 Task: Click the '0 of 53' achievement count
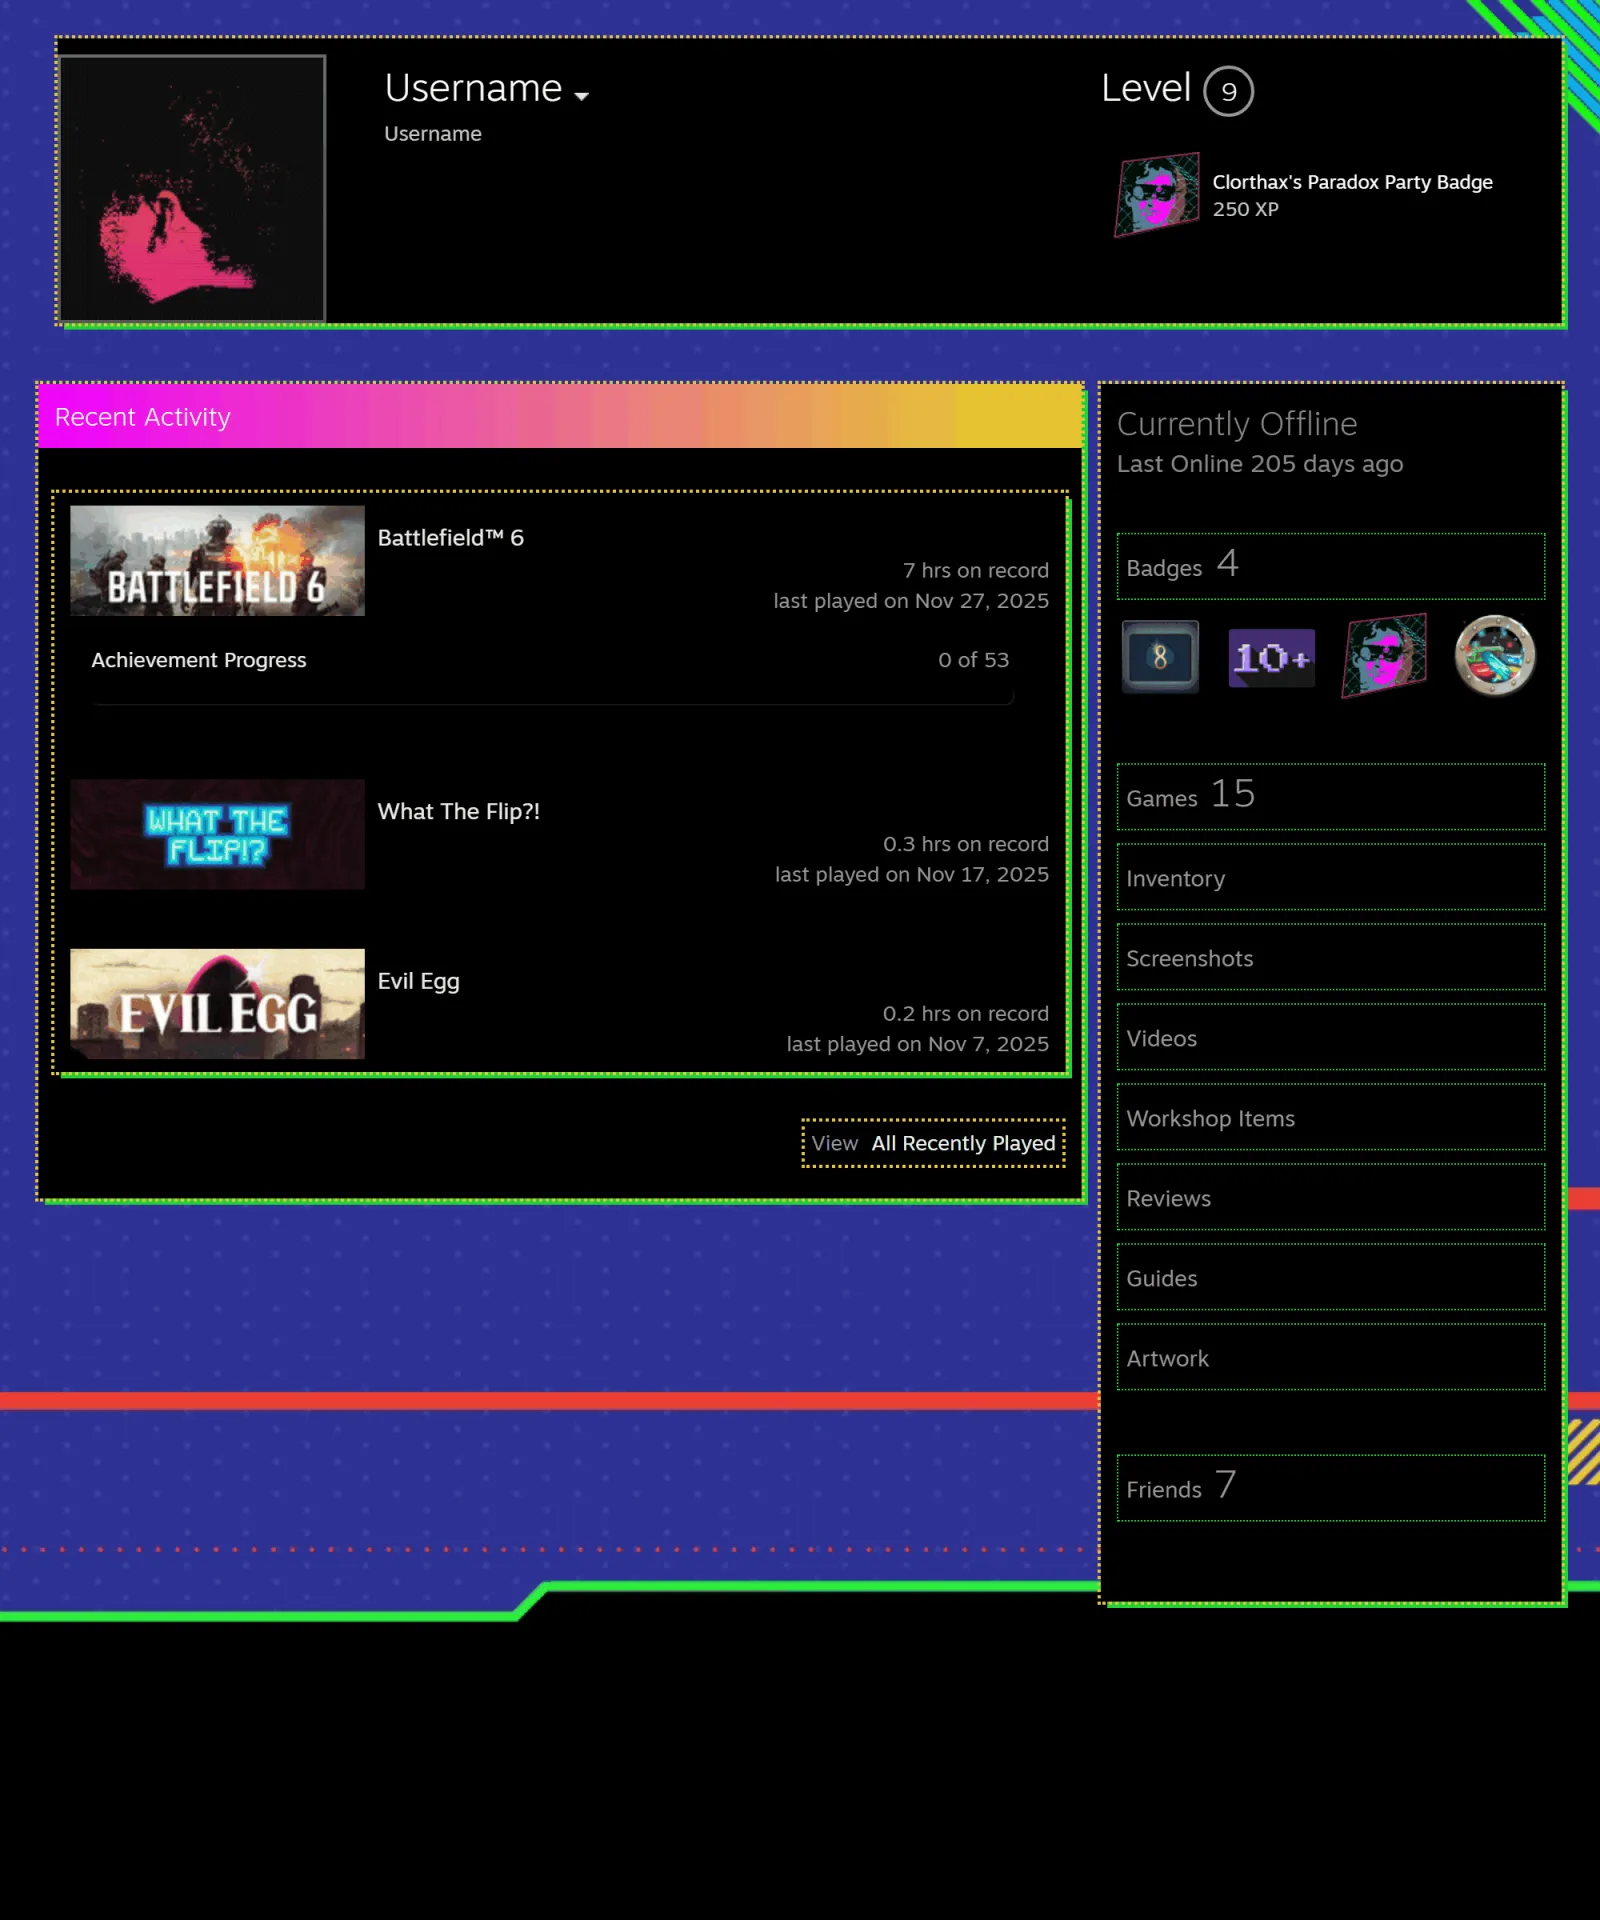pos(973,660)
